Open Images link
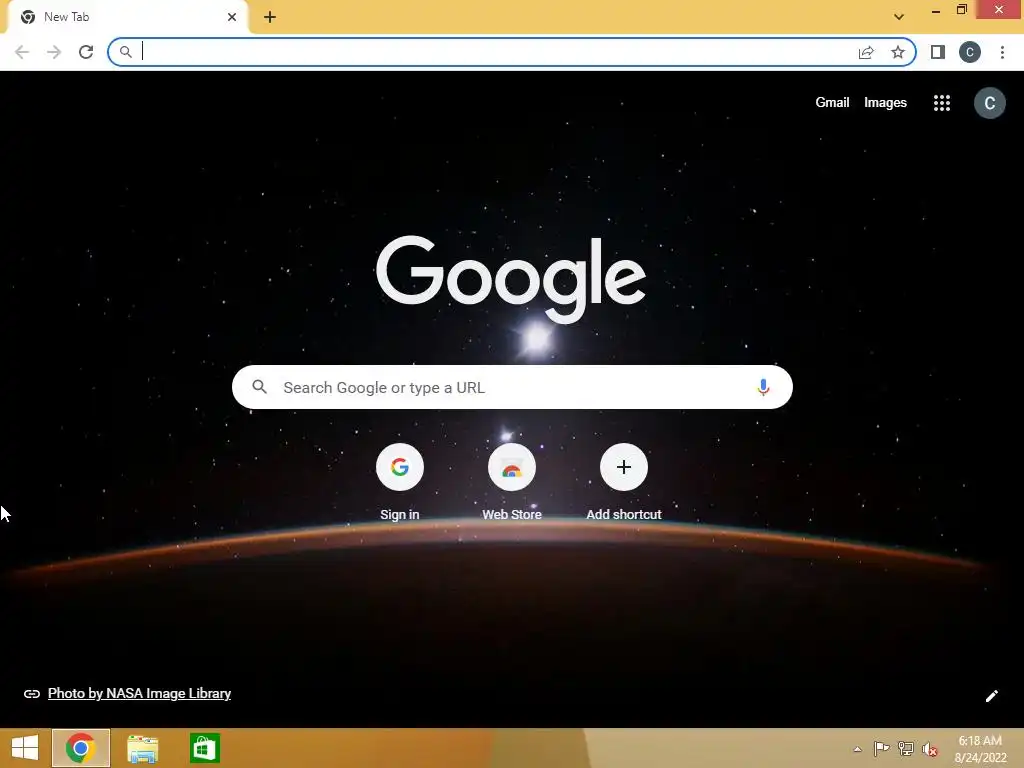 (885, 103)
